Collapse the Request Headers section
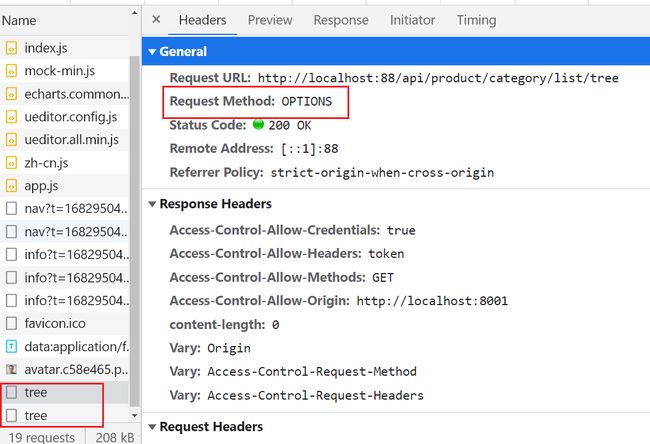 152,427
